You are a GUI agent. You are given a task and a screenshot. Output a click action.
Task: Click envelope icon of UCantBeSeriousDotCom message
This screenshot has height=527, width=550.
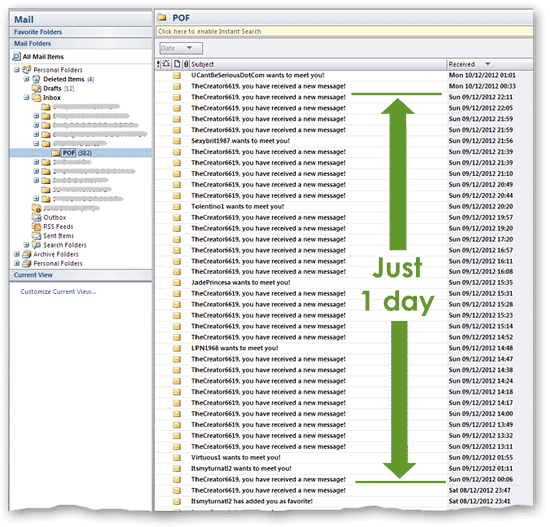point(177,75)
